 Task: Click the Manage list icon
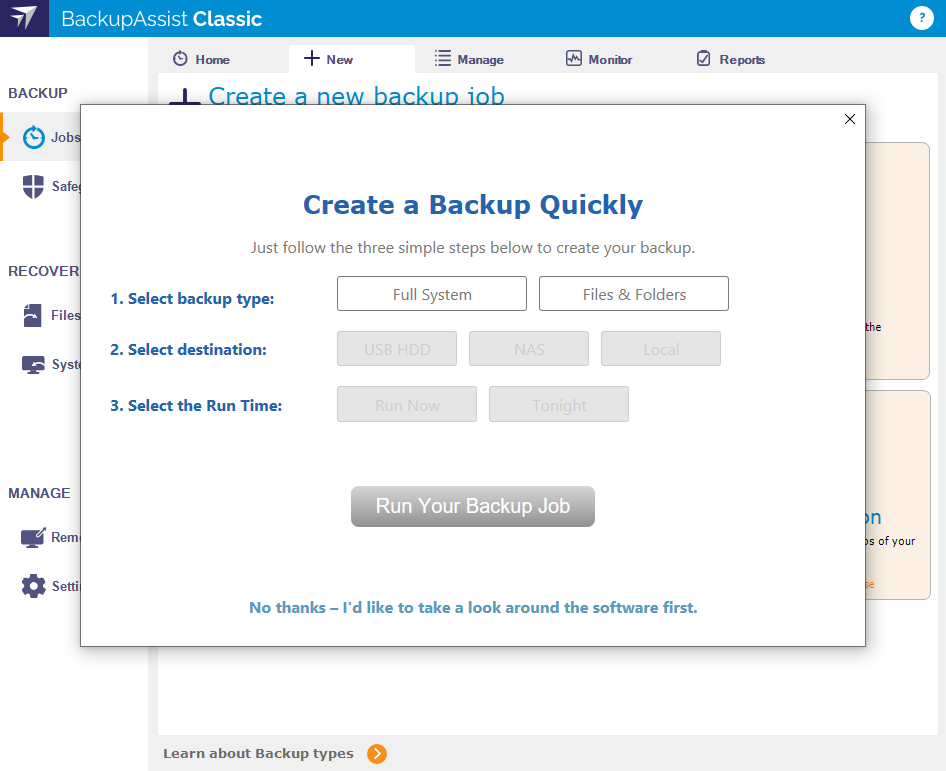coord(443,59)
